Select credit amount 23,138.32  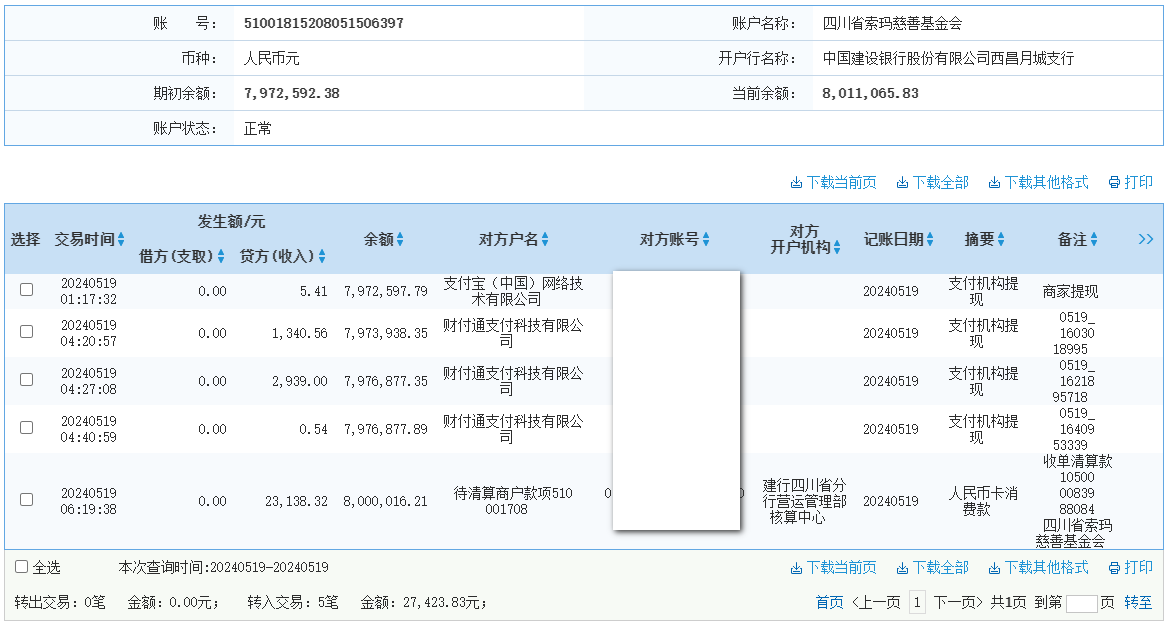tap(296, 501)
